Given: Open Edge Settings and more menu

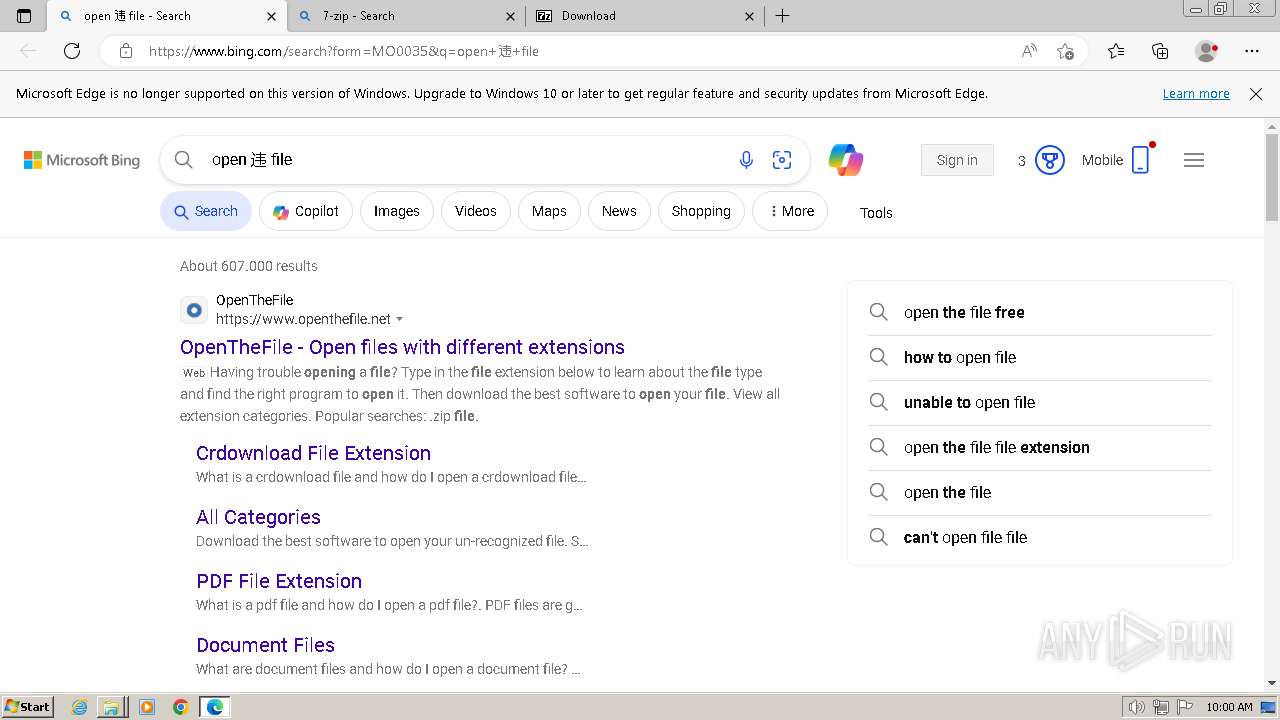Looking at the screenshot, I should point(1252,51).
